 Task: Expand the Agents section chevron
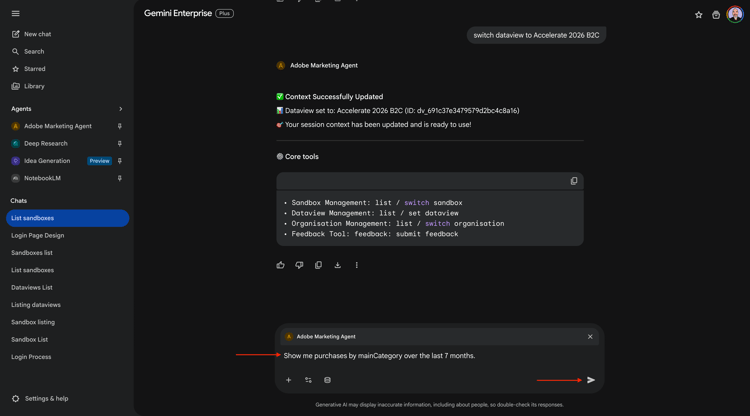coord(121,109)
